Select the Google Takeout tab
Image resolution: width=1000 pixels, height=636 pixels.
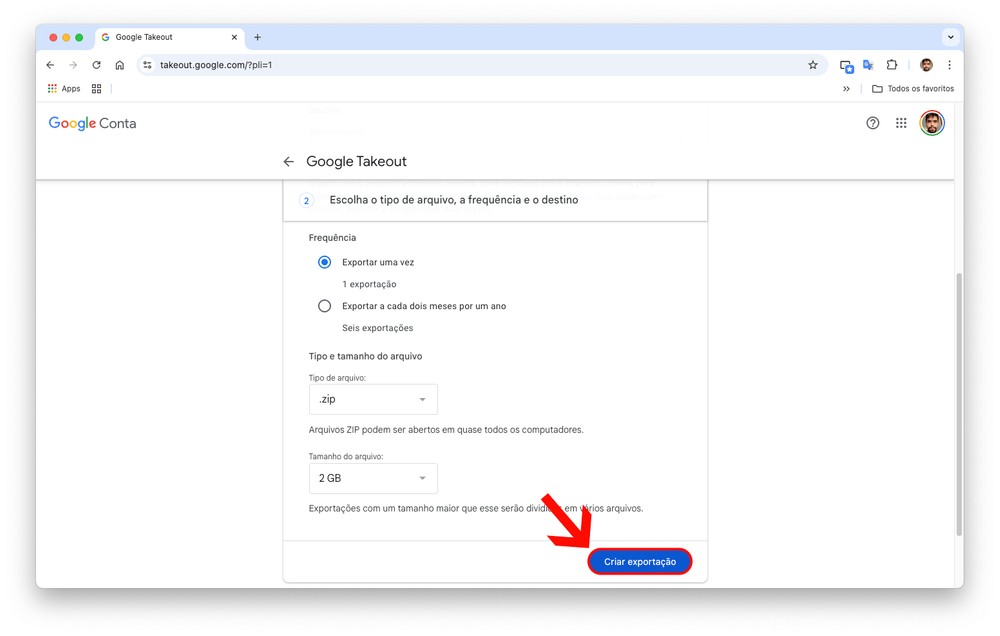[169, 37]
